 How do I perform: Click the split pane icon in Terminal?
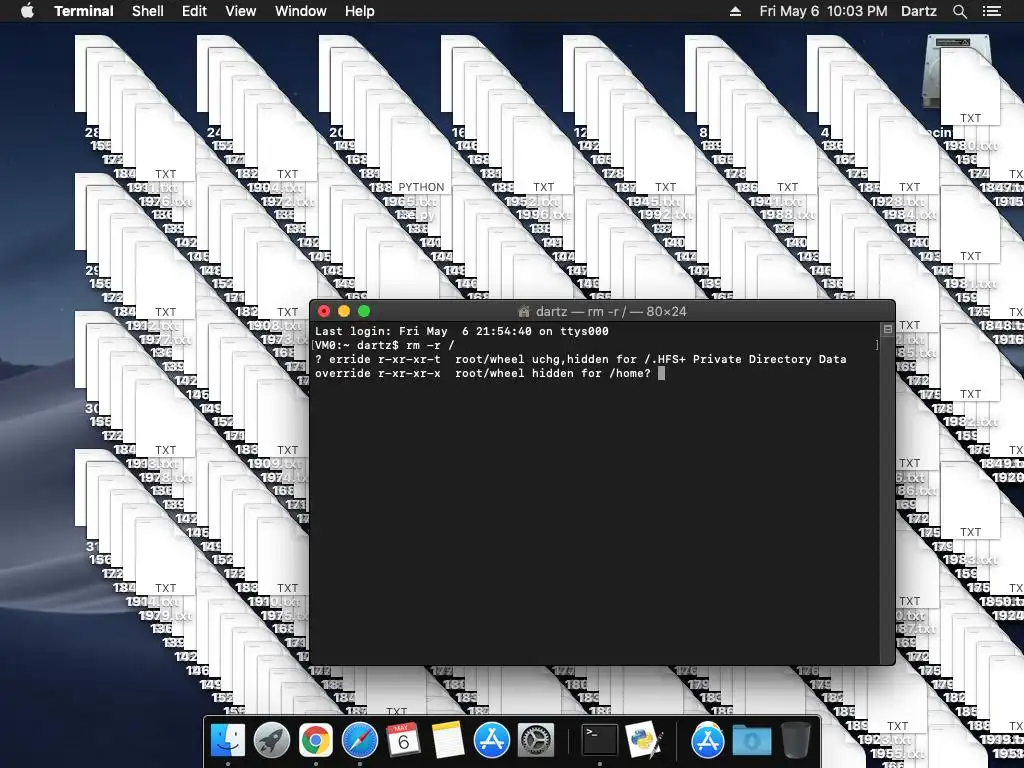click(x=888, y=329)
